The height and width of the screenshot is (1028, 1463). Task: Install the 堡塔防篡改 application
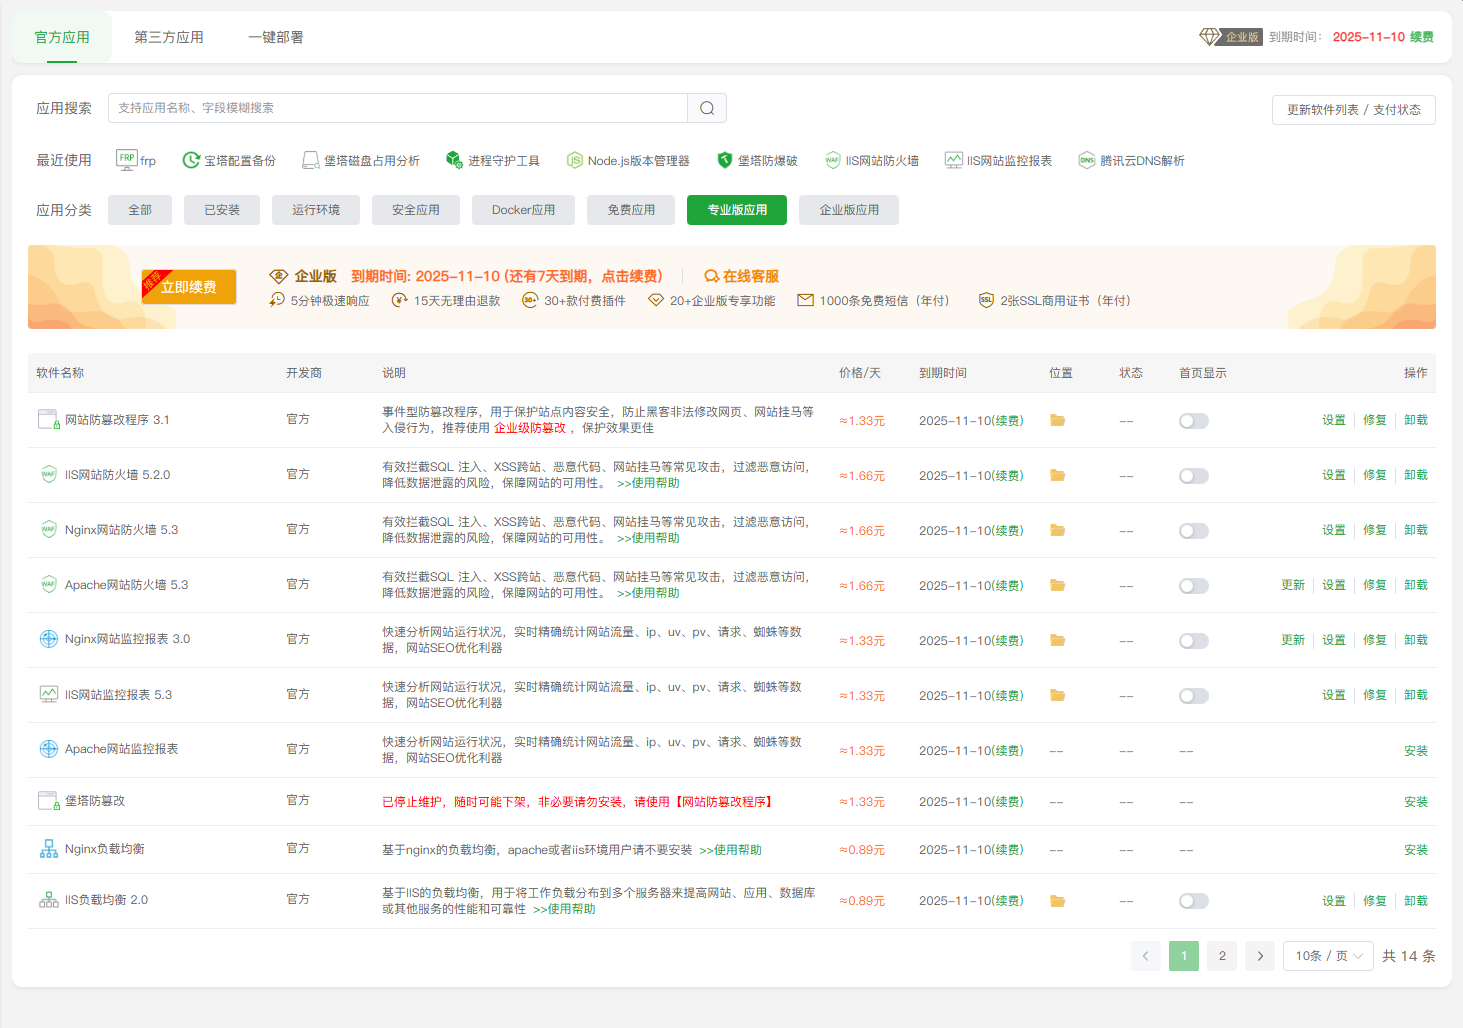pyautogui.click(x=1416, y=801)
